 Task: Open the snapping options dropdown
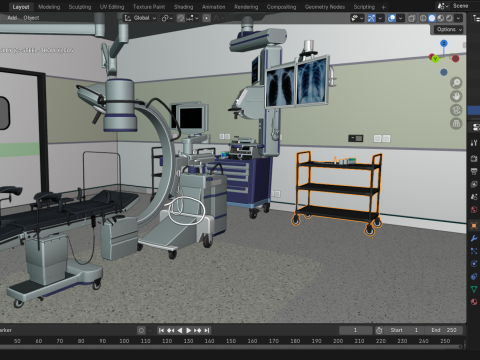pos(192,18)
